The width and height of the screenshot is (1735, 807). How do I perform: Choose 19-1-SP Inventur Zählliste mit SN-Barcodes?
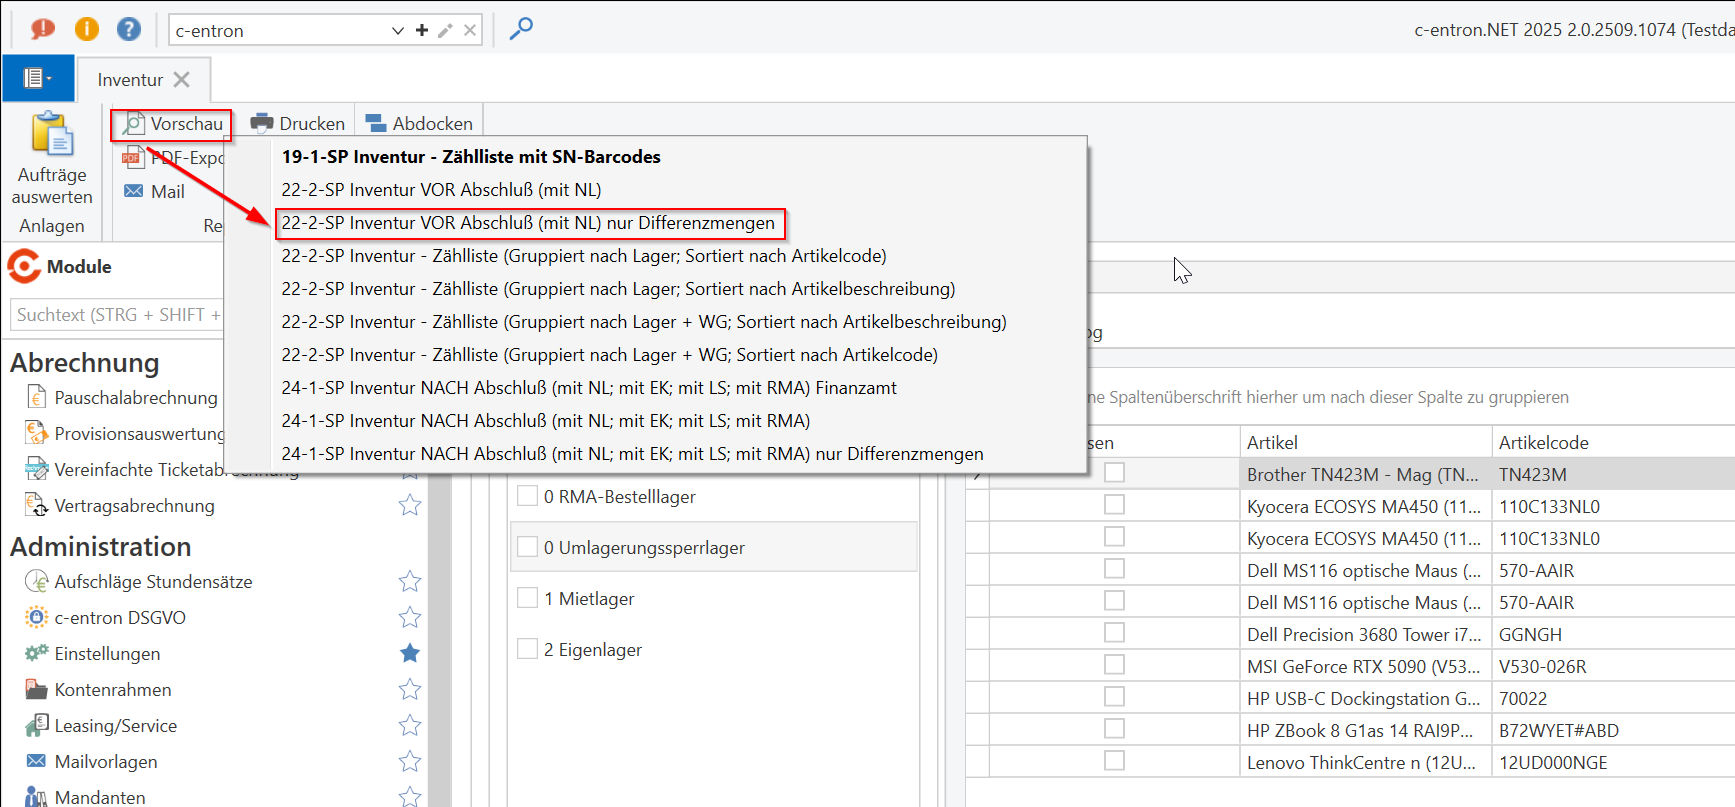(x=471, y=157)
